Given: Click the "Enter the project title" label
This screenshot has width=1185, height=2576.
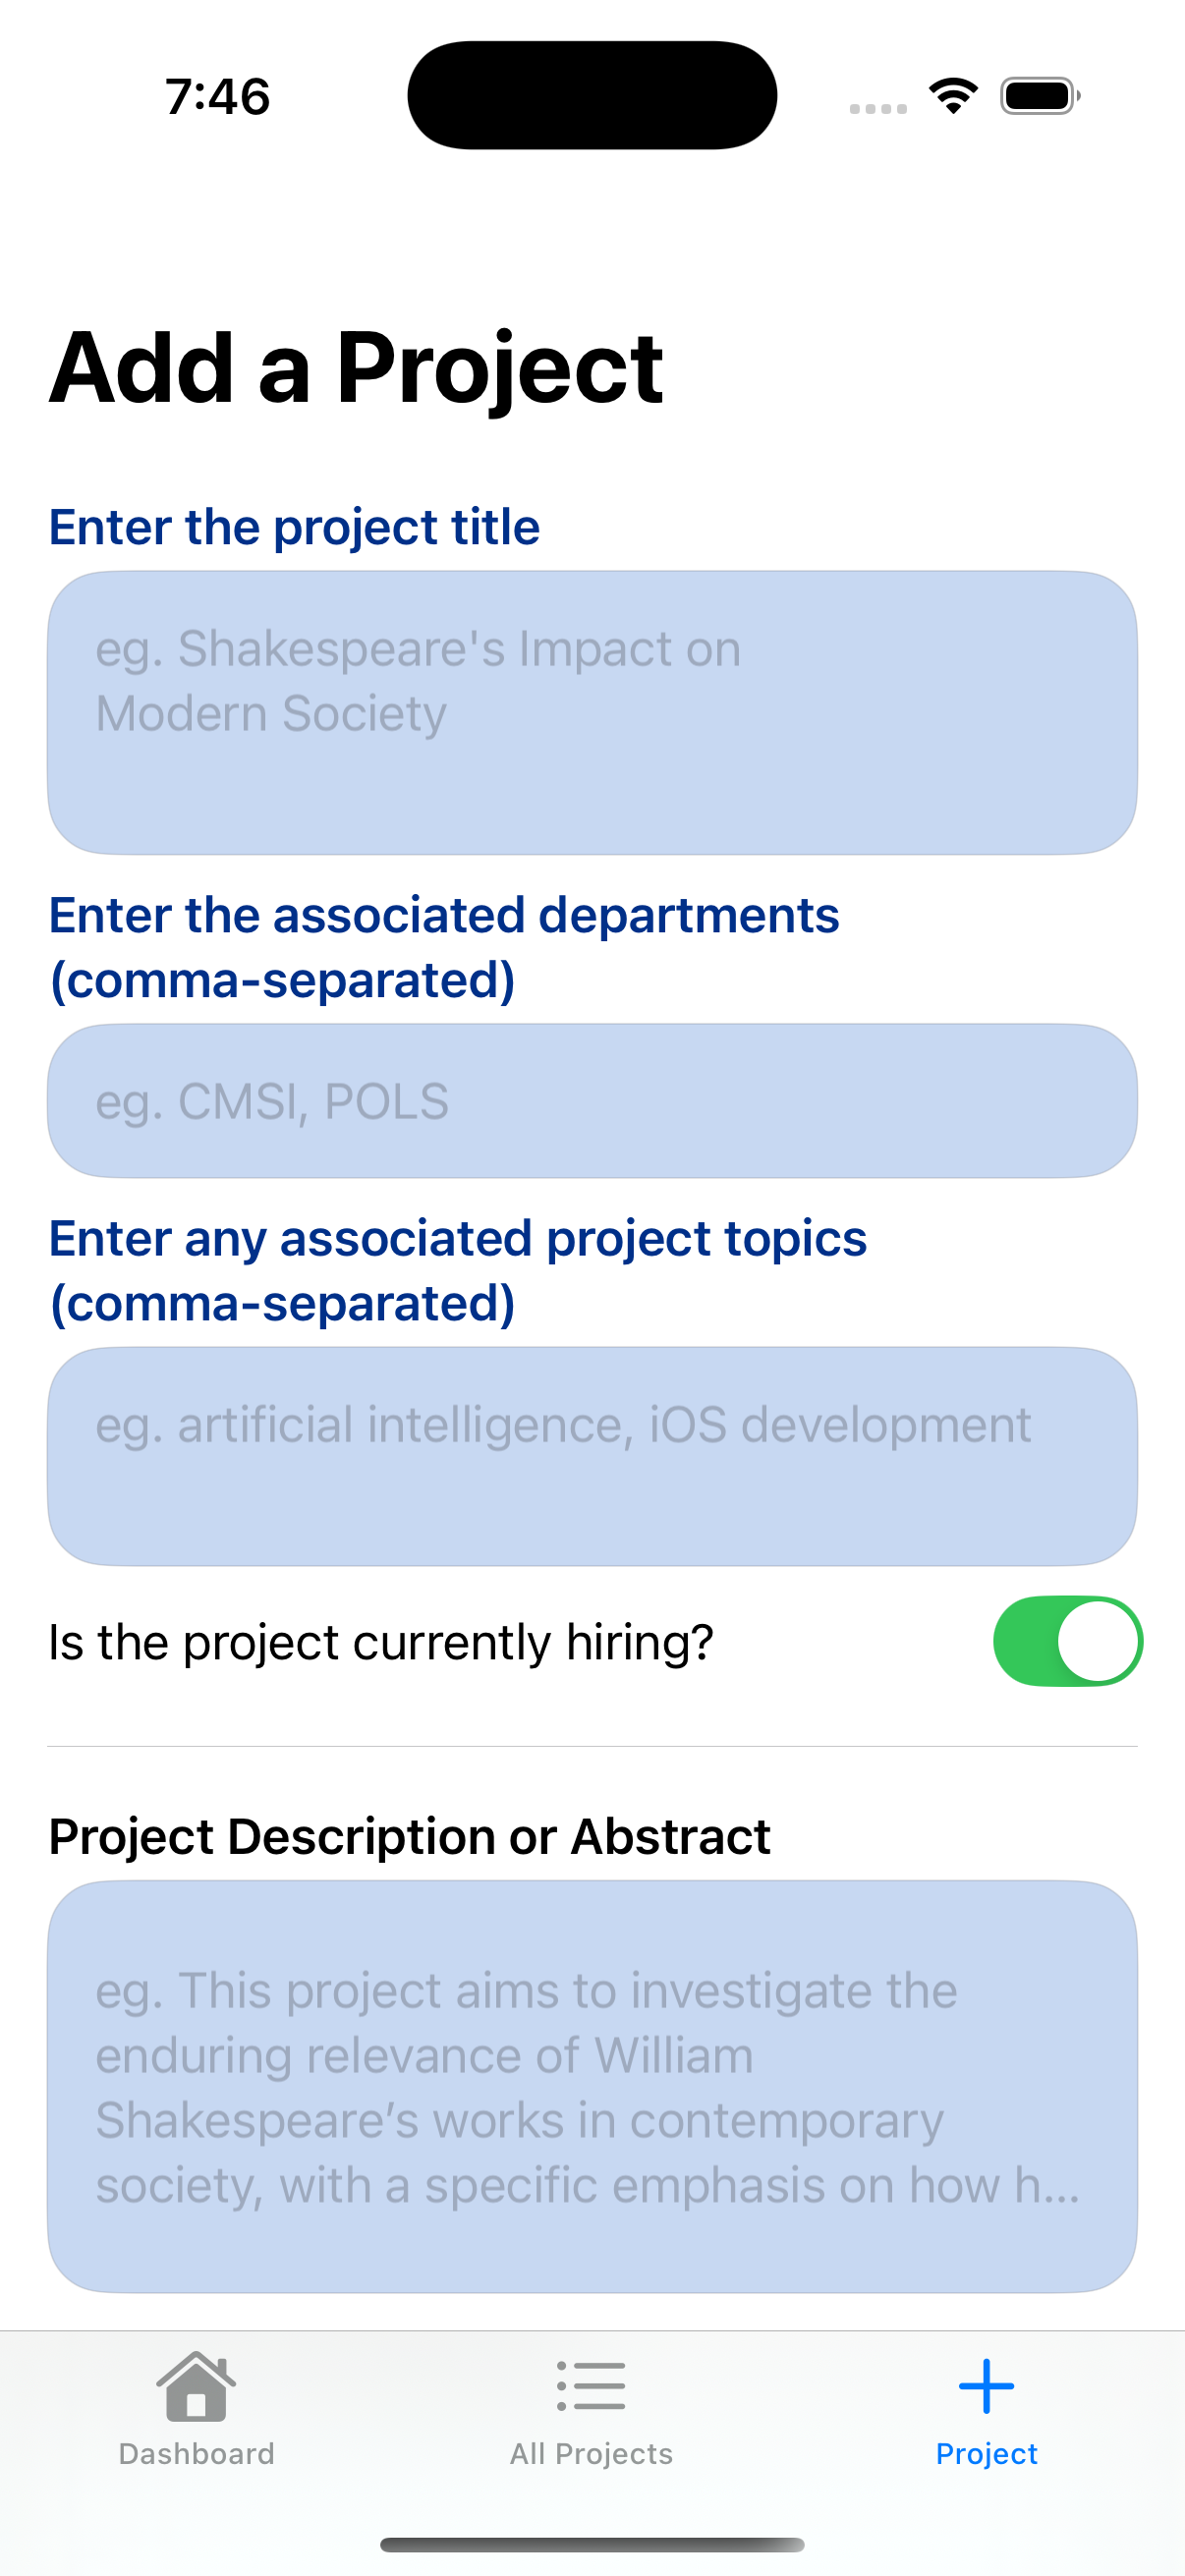Looking at the screenshot, I should pyautogui.click(x=294, y=527).
